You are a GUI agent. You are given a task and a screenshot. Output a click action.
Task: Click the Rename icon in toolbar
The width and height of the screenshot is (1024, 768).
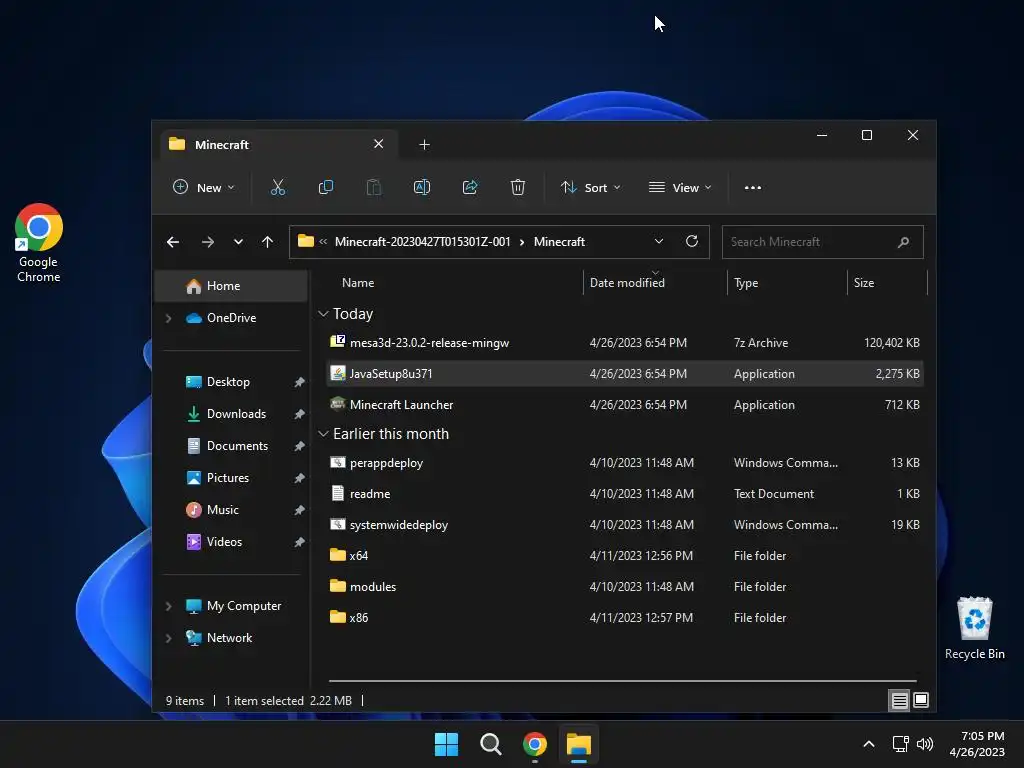pyautogui.click(x=422, y=187)
